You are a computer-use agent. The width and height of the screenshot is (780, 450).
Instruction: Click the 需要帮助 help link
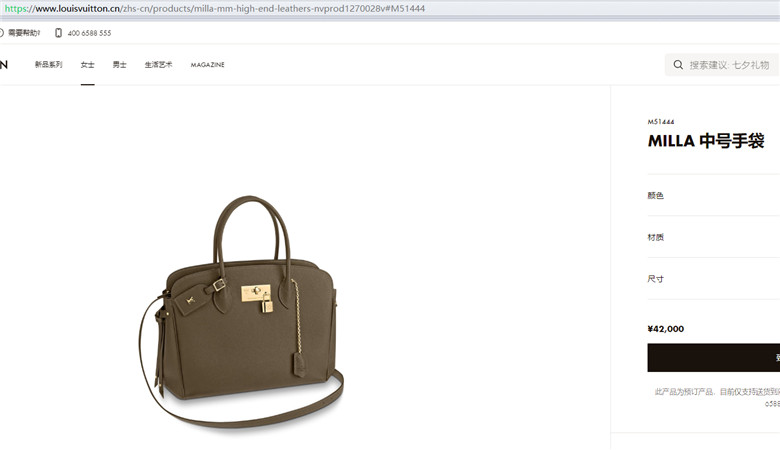(23, 33)
